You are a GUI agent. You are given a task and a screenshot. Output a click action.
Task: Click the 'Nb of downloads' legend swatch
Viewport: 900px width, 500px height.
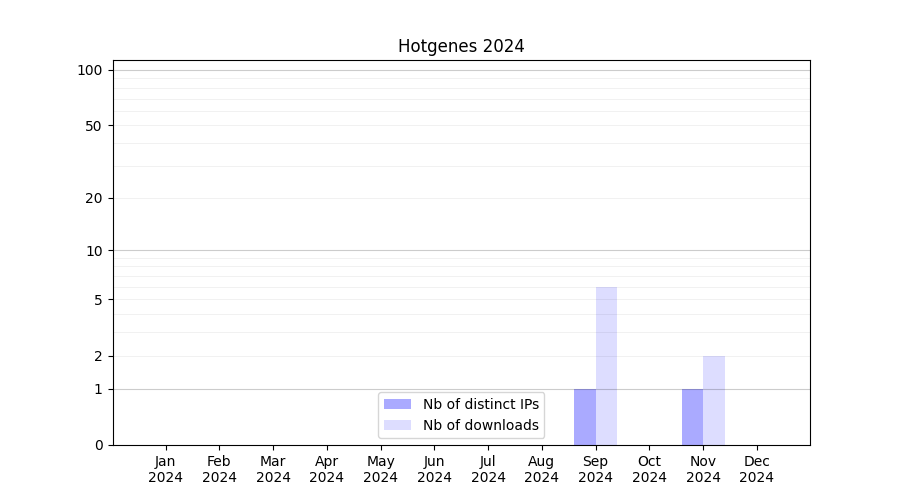point(397,425)
